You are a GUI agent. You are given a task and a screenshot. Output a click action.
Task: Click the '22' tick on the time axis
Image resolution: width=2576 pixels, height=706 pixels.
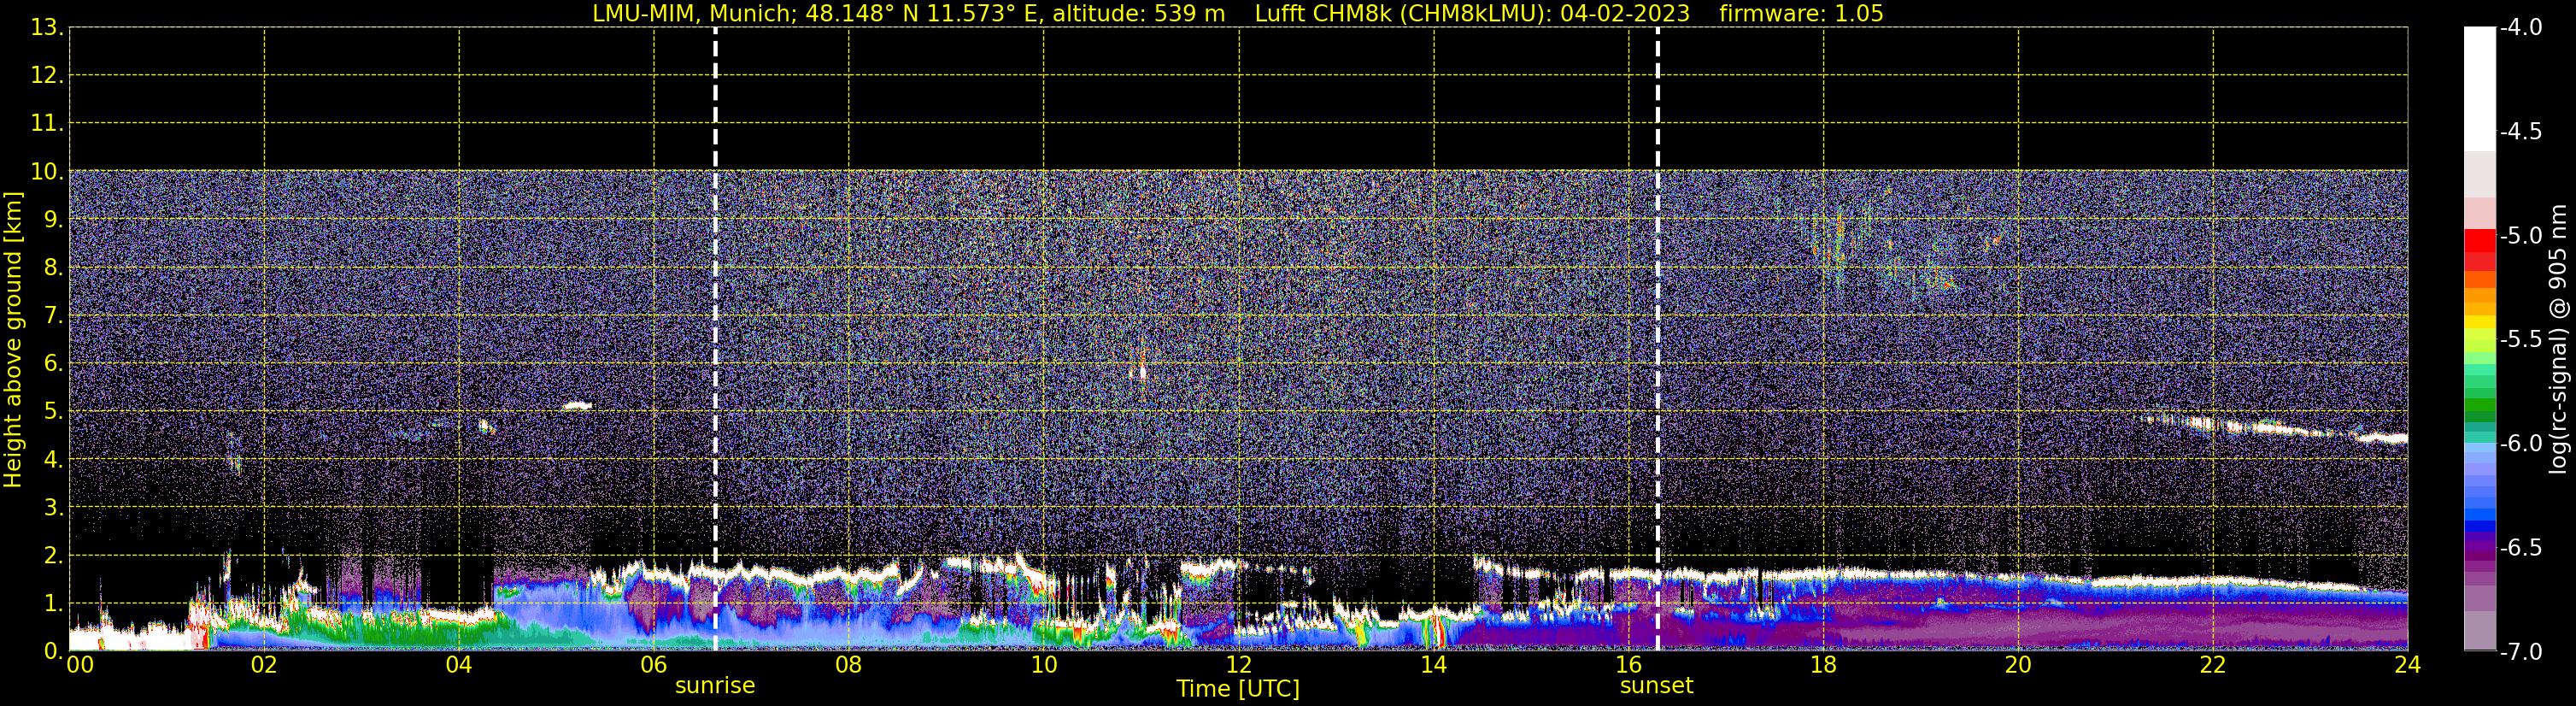click(x=2214, y=665)
